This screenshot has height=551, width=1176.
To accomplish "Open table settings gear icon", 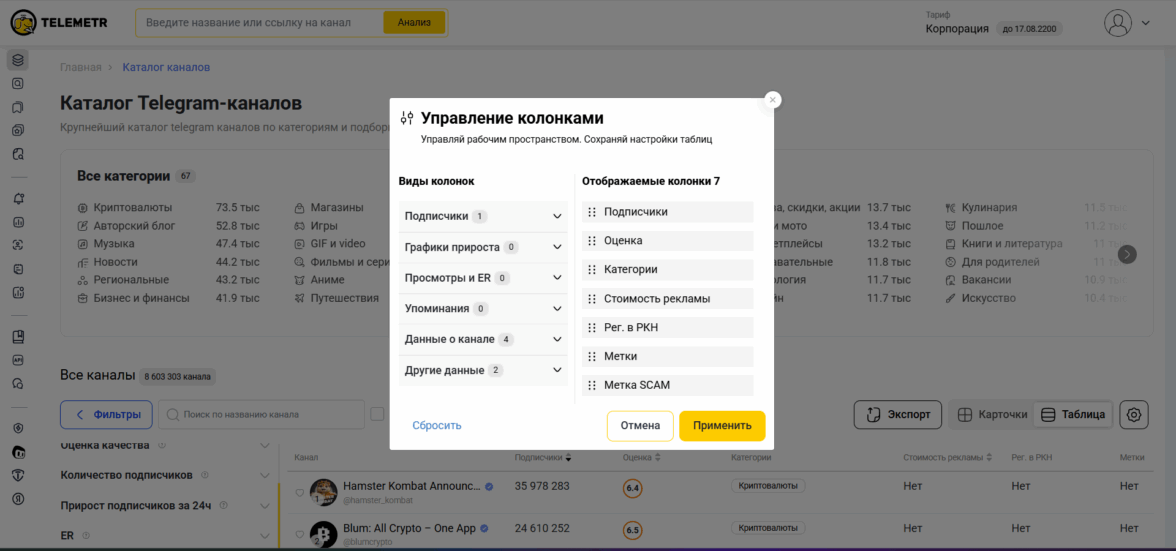I will click(x=1134, y=415).
